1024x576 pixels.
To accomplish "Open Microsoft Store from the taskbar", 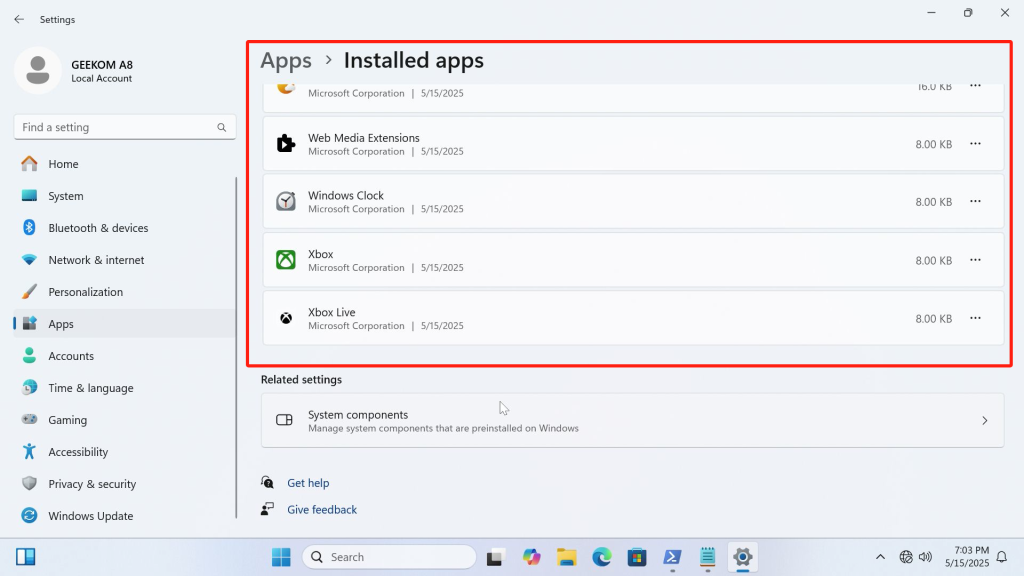I will tap(637, 557).
